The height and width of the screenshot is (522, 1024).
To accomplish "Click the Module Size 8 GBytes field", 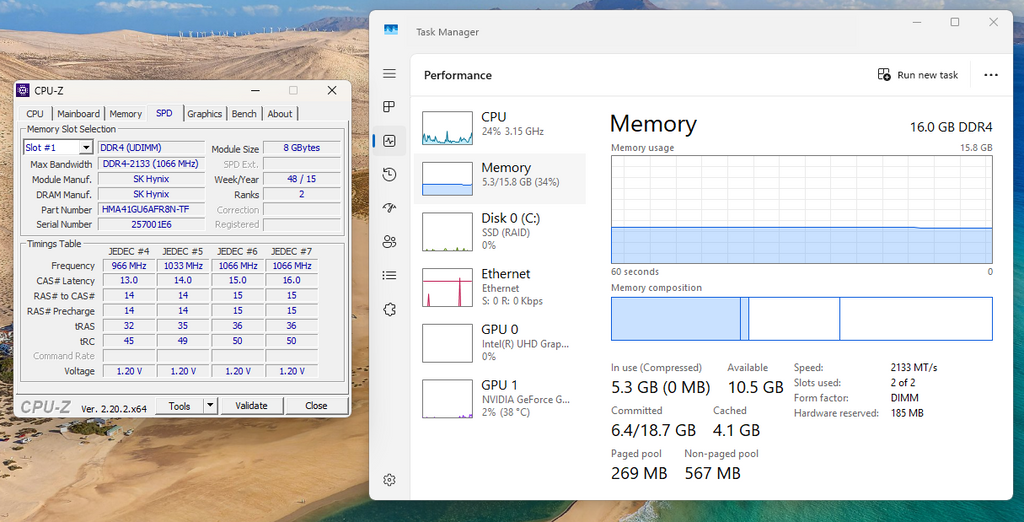I will [302, 148].
